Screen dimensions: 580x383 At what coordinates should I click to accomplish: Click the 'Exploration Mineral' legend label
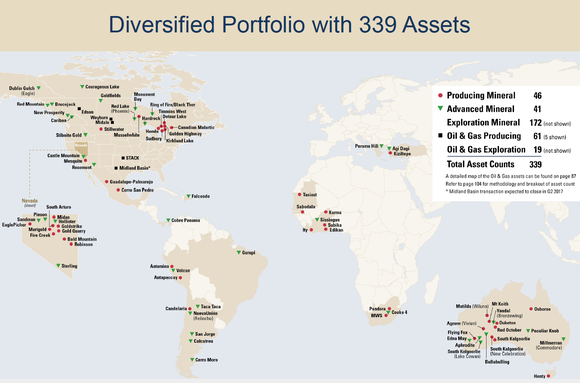click(483, 122)
